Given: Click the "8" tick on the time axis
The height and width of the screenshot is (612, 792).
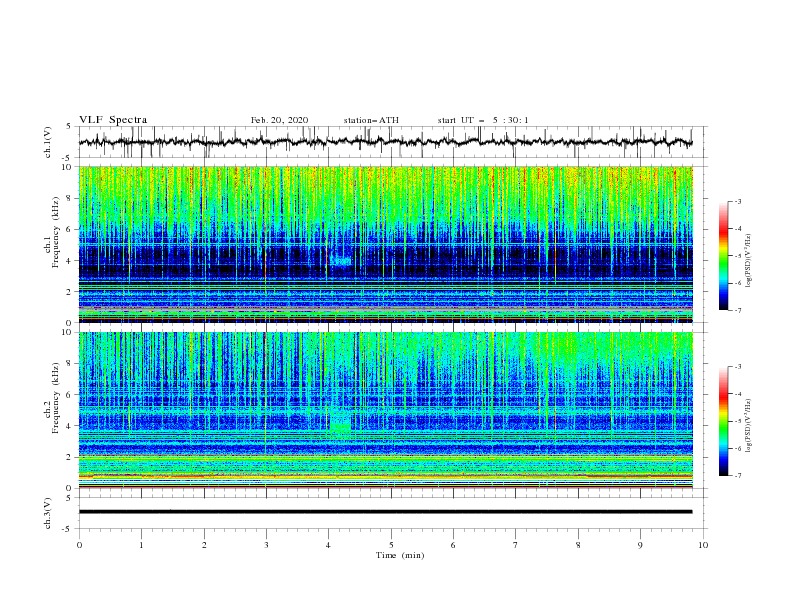Looking at the screenshot, I should point(578,545).
